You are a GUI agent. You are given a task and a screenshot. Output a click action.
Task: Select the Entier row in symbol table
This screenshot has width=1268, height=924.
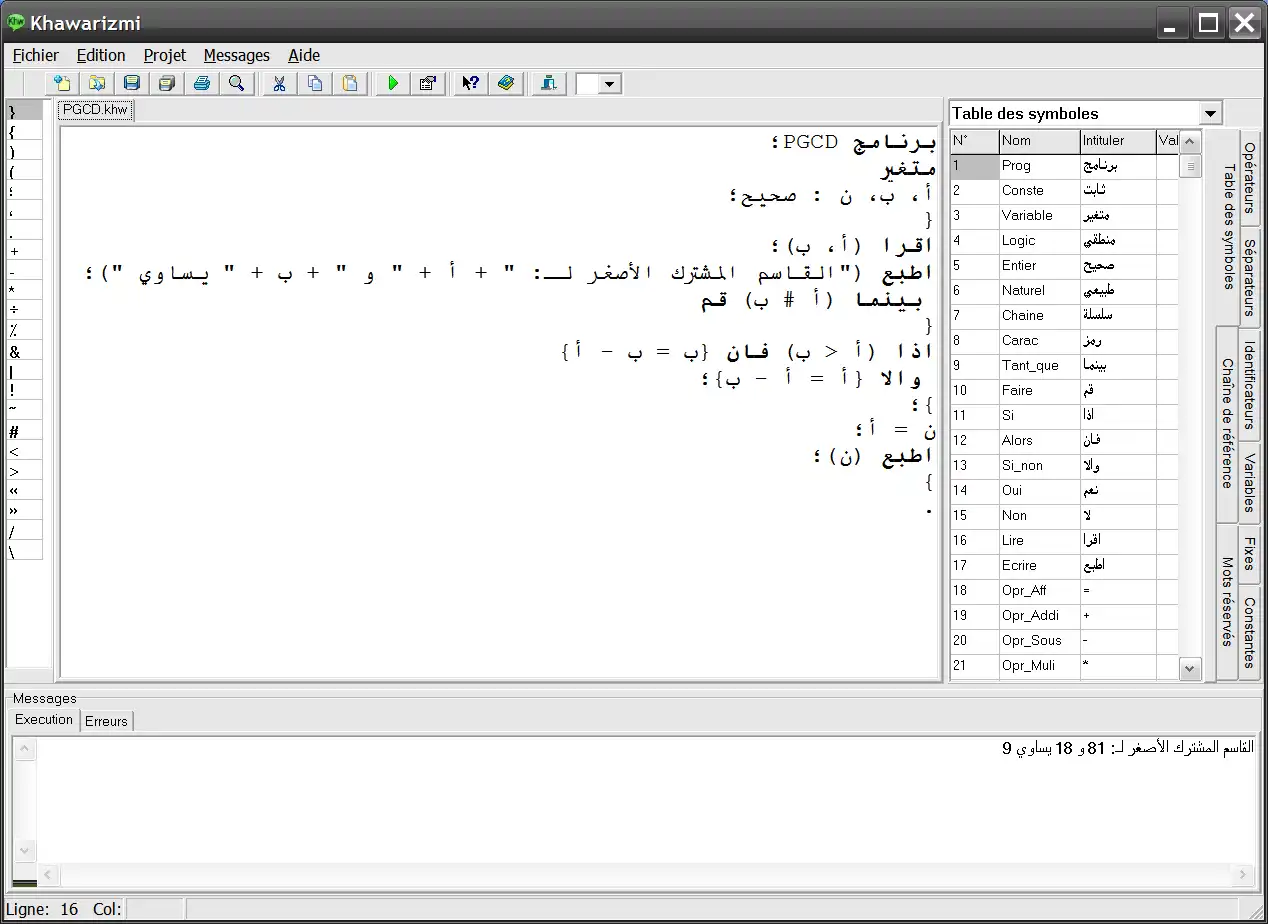click(1065, 266)
